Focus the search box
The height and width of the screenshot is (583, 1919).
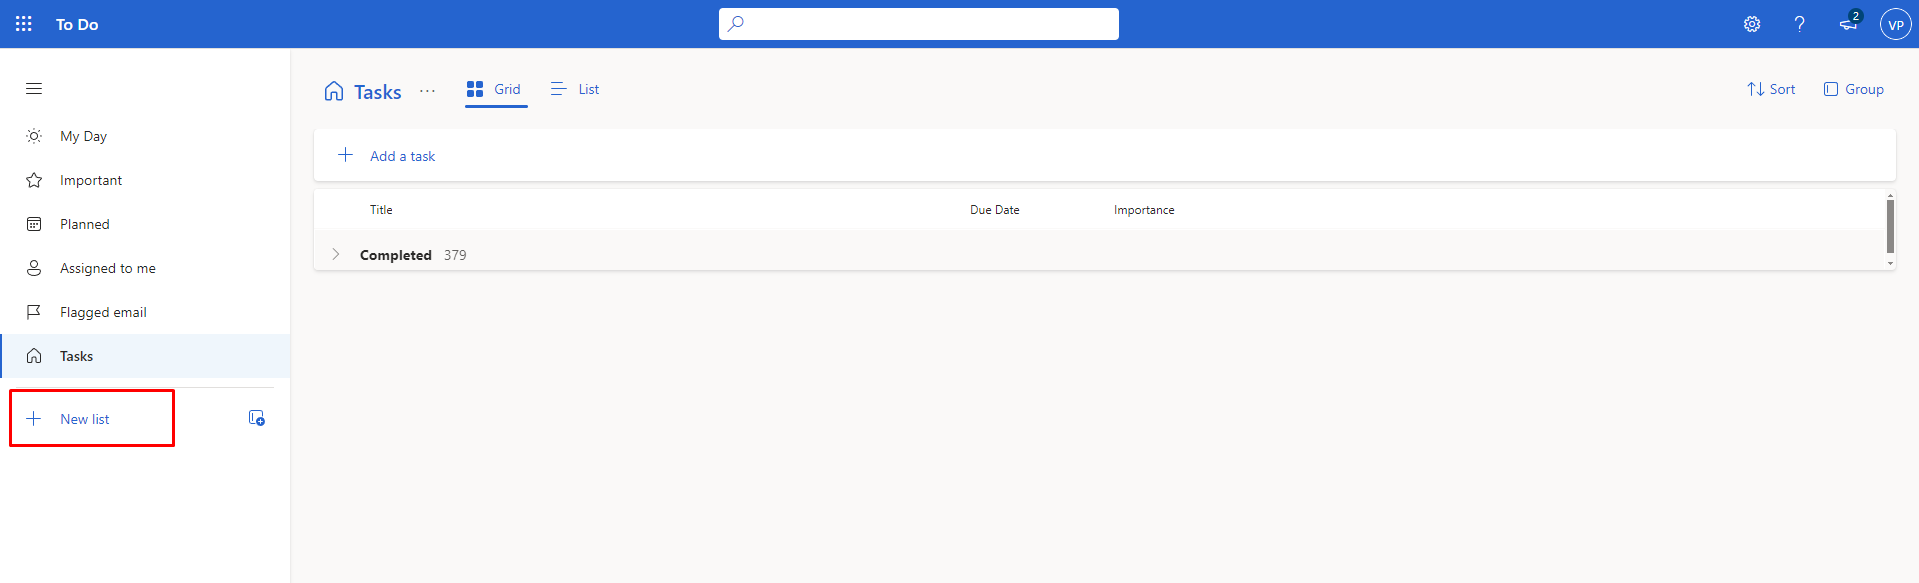[918, 24]
